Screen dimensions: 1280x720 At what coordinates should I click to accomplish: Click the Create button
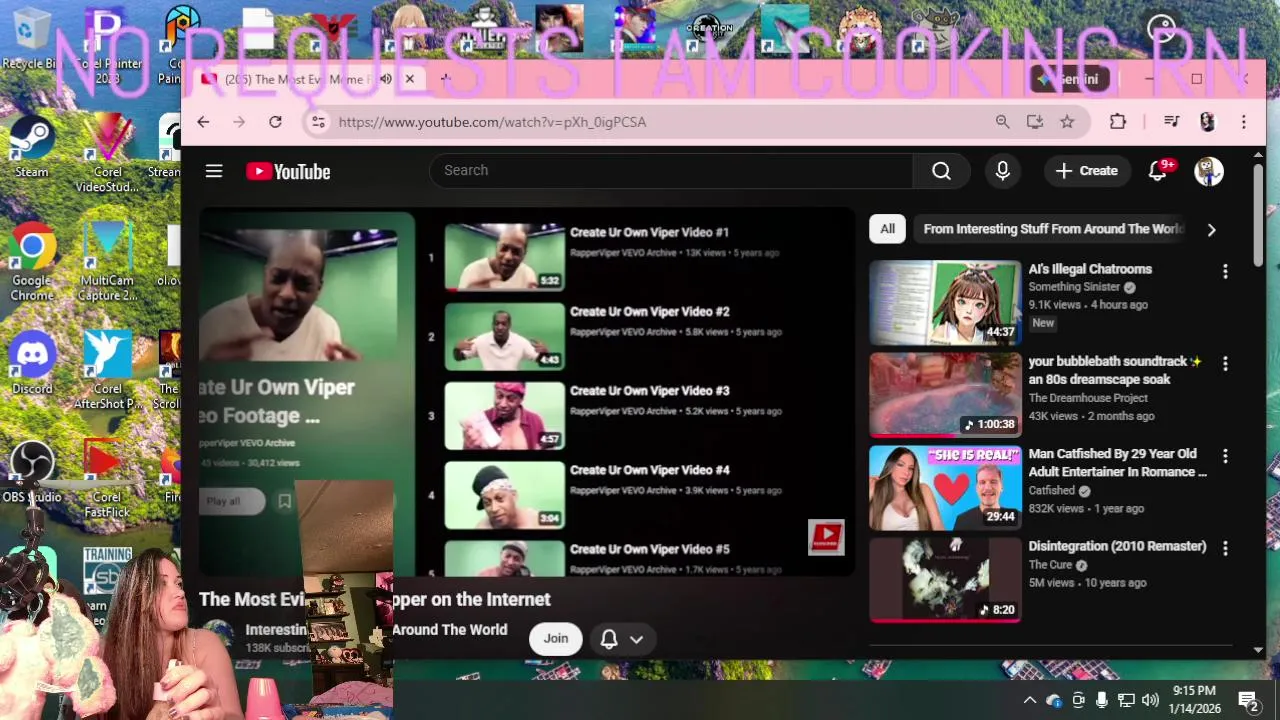coord(1087,171)
